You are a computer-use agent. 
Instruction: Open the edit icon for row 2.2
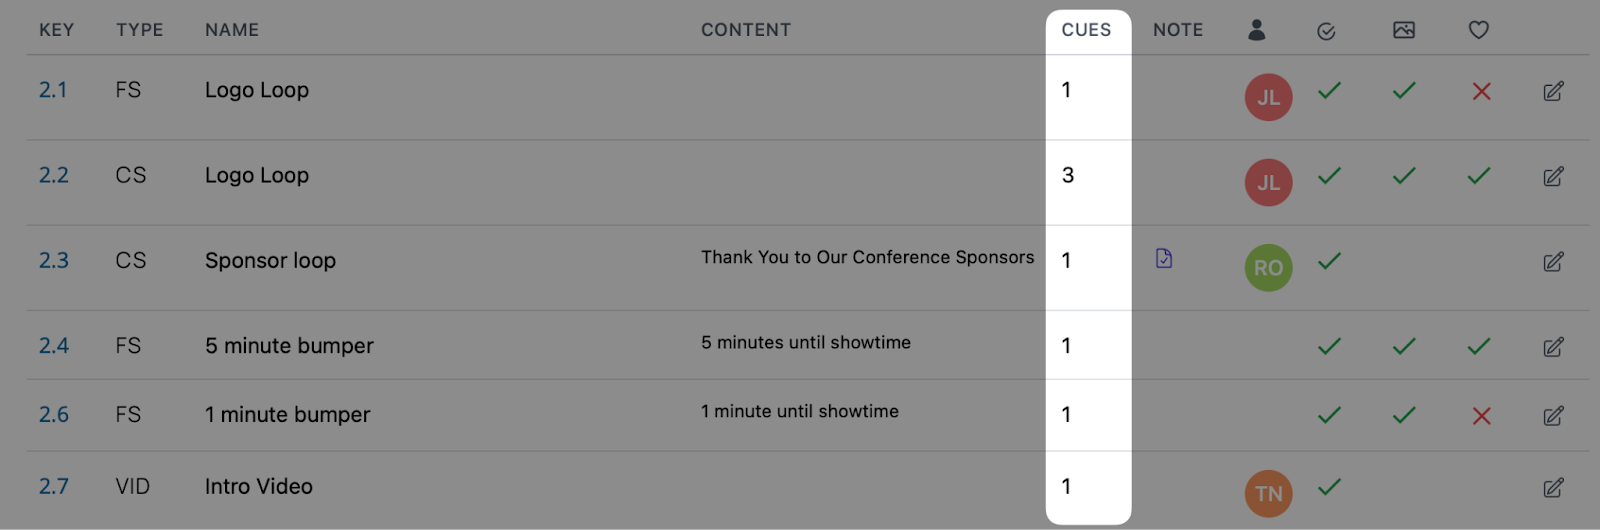click(1553, 176)
